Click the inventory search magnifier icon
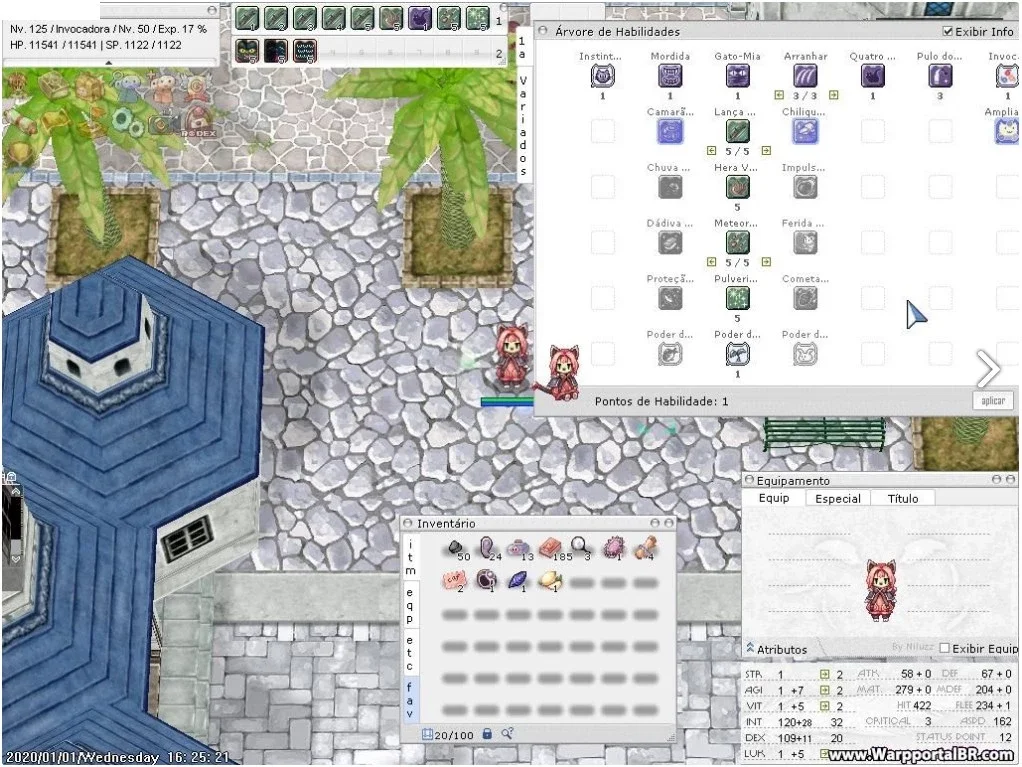This screenshot has width=1022, height=767. pyautogui.click(x=507, y=734)
